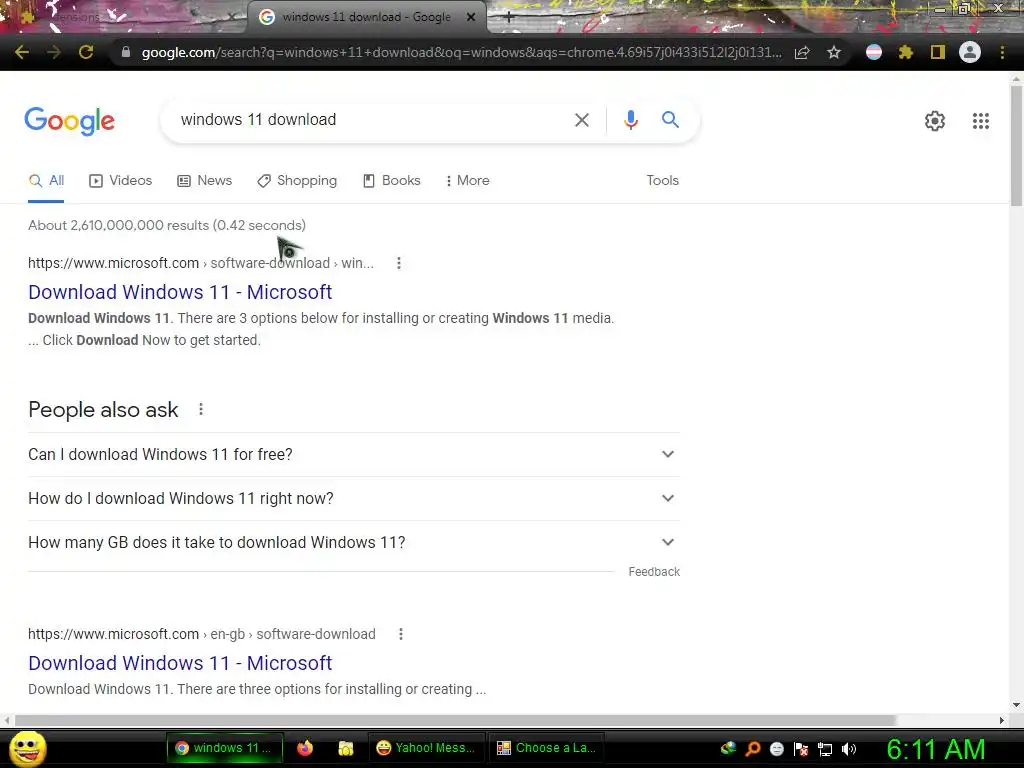The image size is (1024, 768).
Task: Click the scroll right arrow
Action: click(x=1002, y=720)
